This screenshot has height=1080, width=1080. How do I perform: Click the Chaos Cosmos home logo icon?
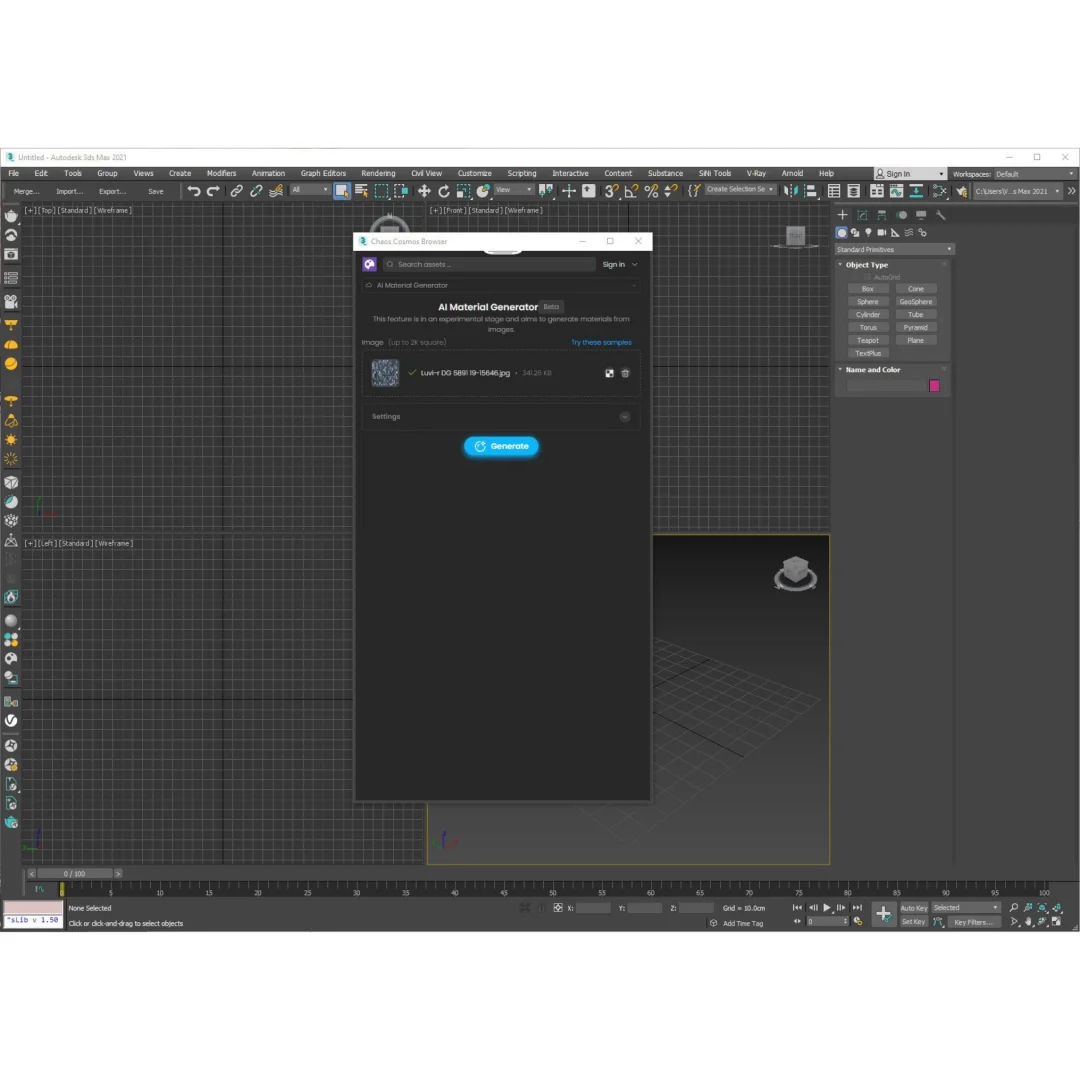(369, 264)
